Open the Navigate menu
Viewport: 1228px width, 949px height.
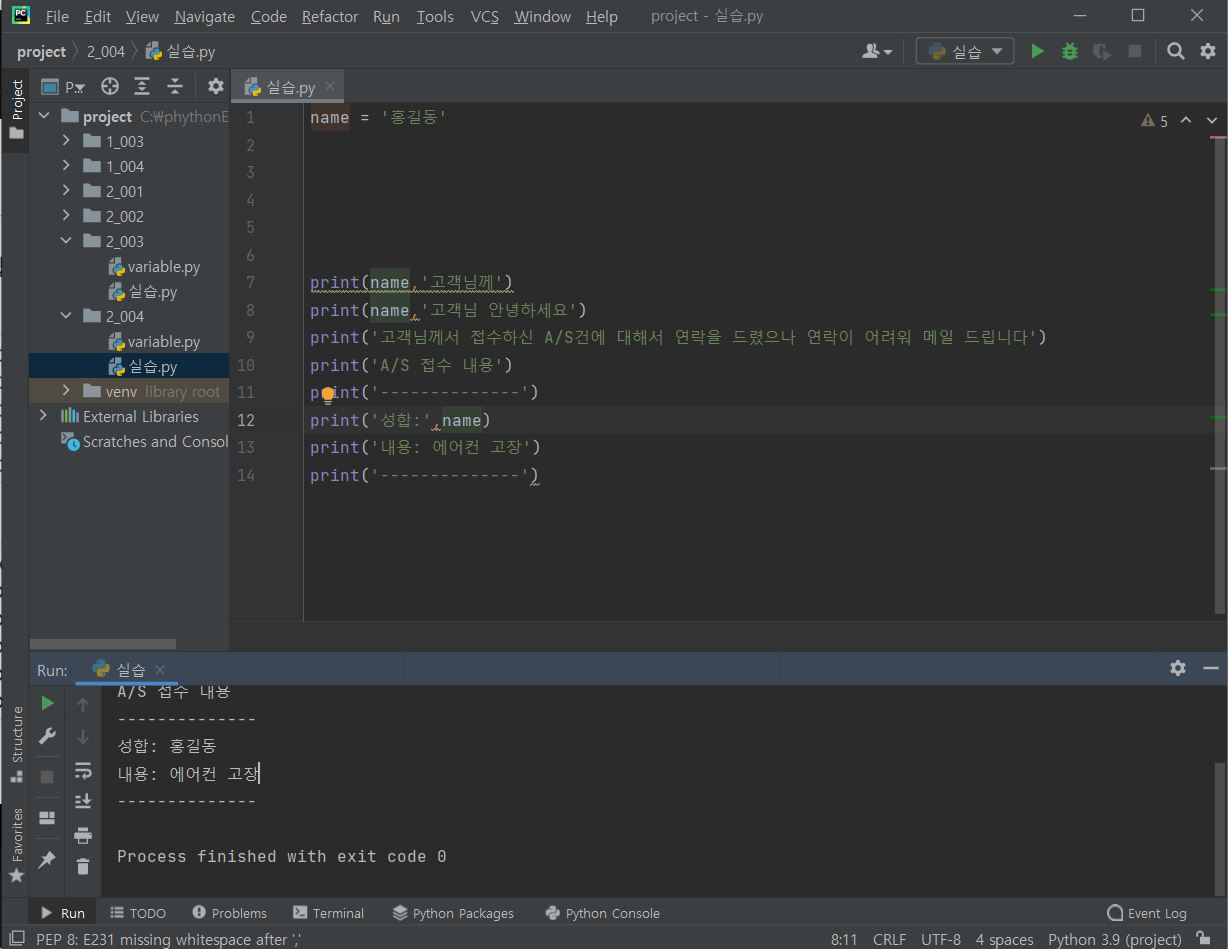tap(204, 17)
